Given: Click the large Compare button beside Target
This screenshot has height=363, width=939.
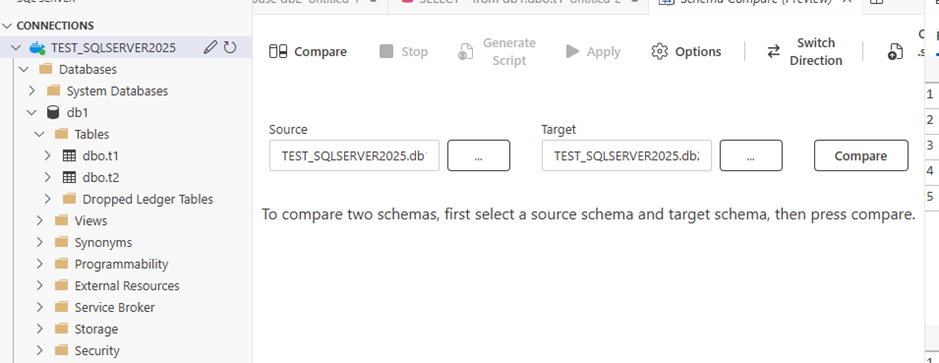Looking at the screenshot, I should pyautogui.click(x=861, y=156).
